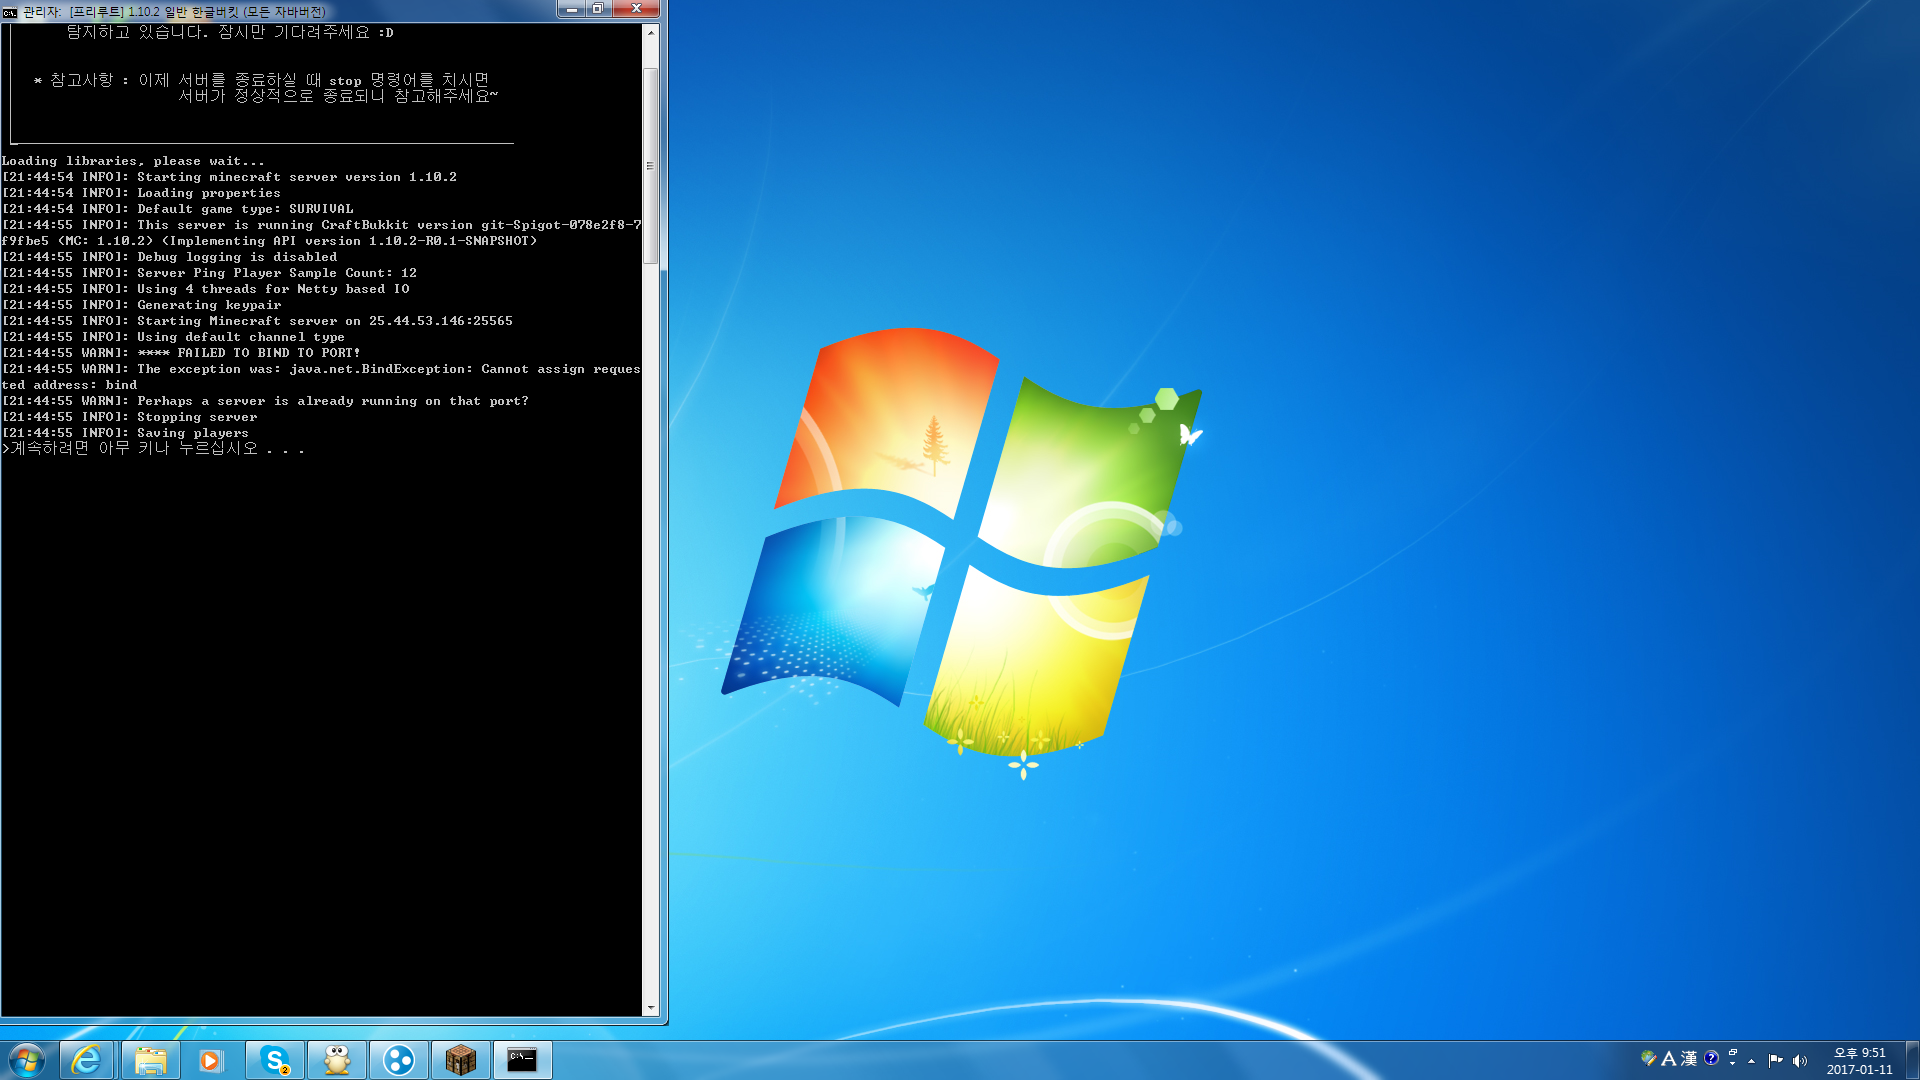Open the language bar help icon
The image size is (1920, 1080).
[1711, 1058]
